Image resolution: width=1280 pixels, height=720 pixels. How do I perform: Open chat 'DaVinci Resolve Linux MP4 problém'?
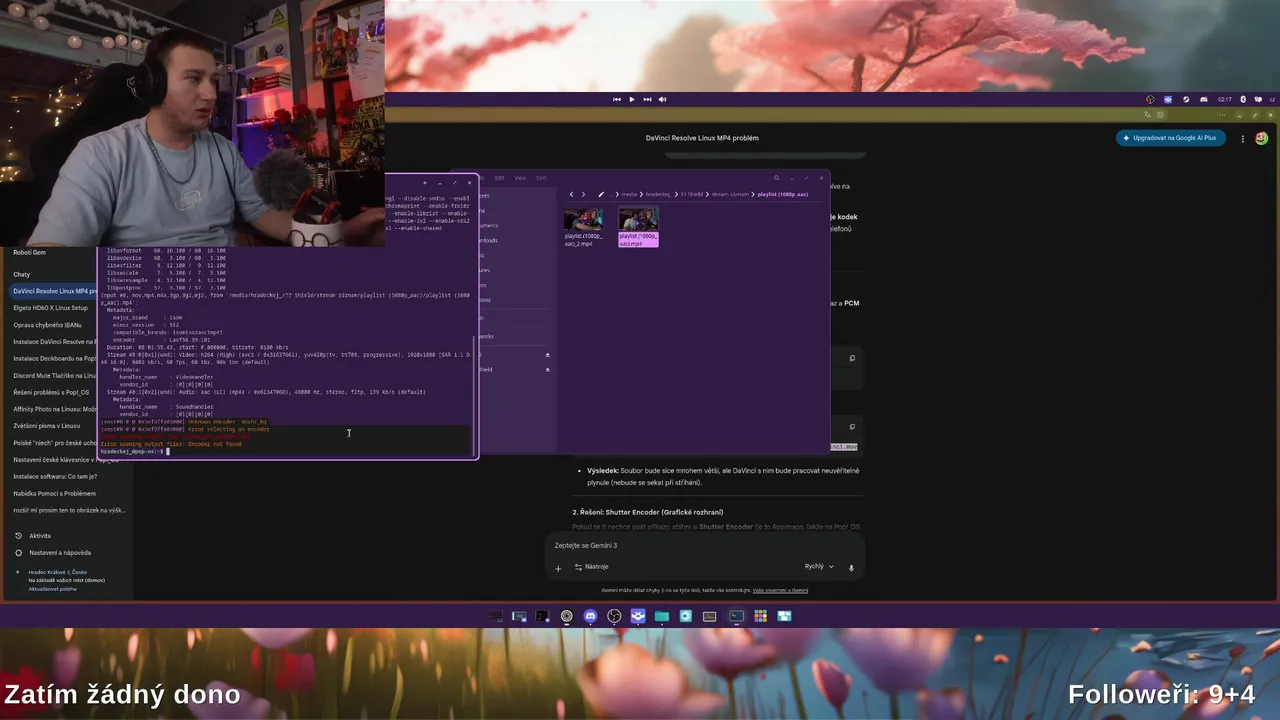[52, 291]
